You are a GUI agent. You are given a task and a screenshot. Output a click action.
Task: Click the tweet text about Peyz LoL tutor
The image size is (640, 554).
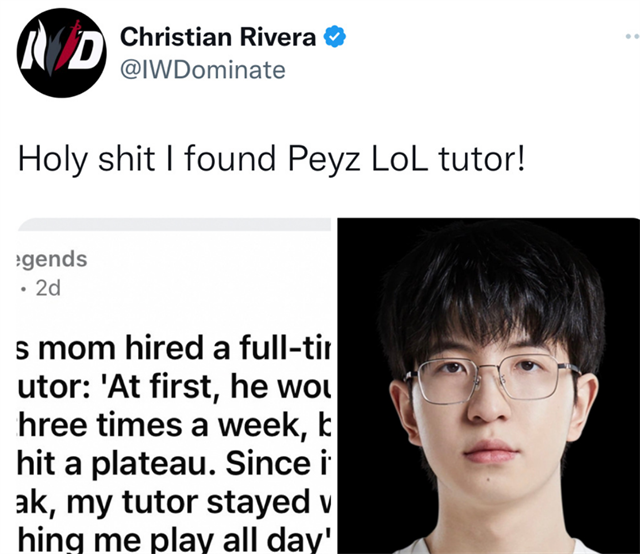271,159
